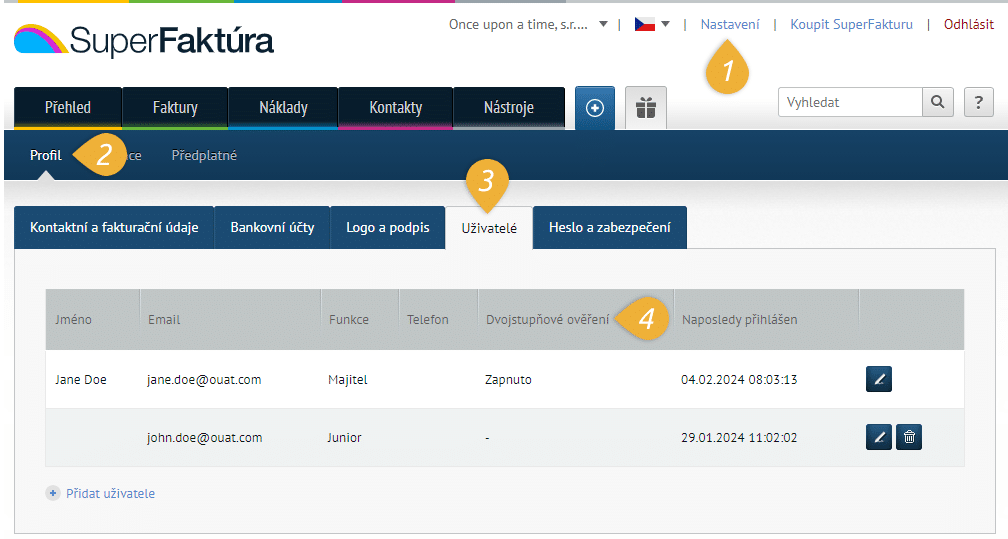The height and width of the screenshot is (539, 1008).
Task: Open the plus create-new button
Action: click(595, 108)
